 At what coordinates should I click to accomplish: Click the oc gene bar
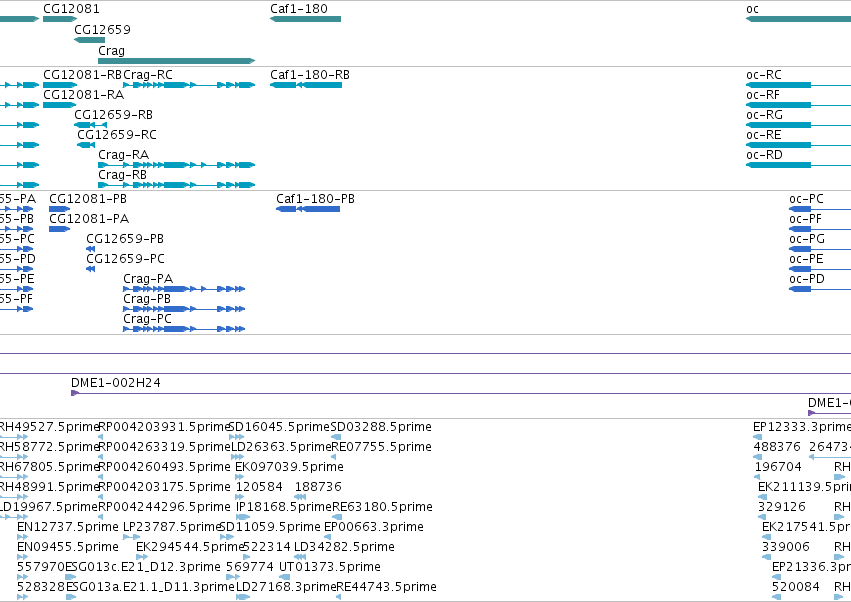pos(798,19)
